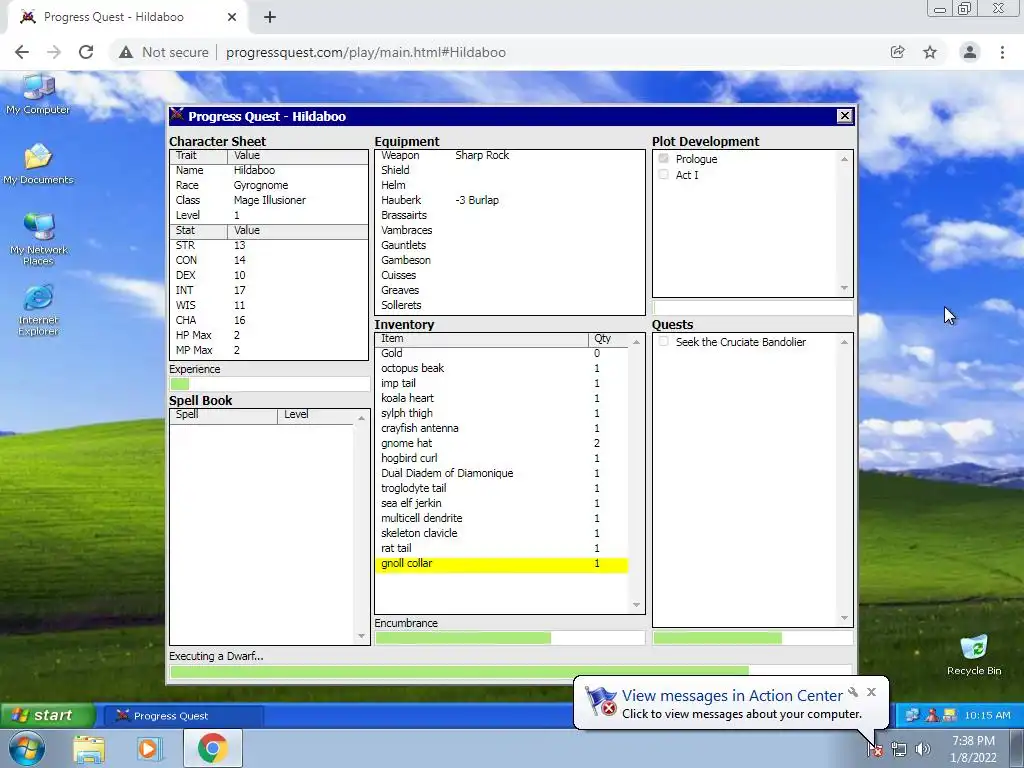Open Chrome three-dot menu
The height and width of the screenshot is (768, 1024).
(x=1002, y=52)
